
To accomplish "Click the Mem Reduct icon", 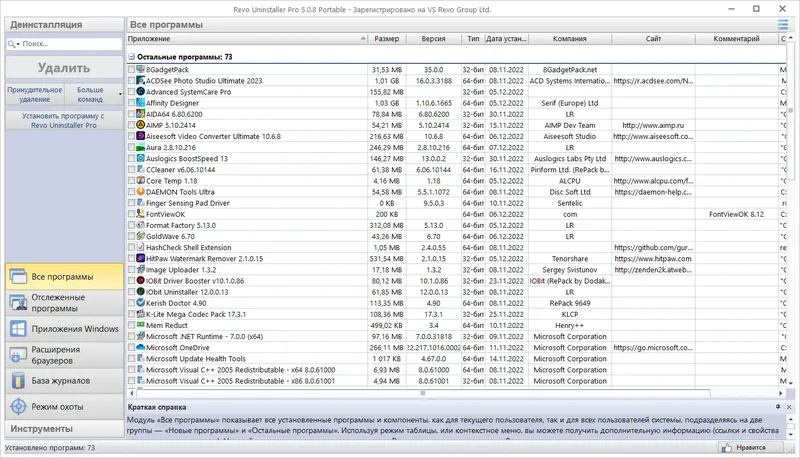I will click(141, 325).
